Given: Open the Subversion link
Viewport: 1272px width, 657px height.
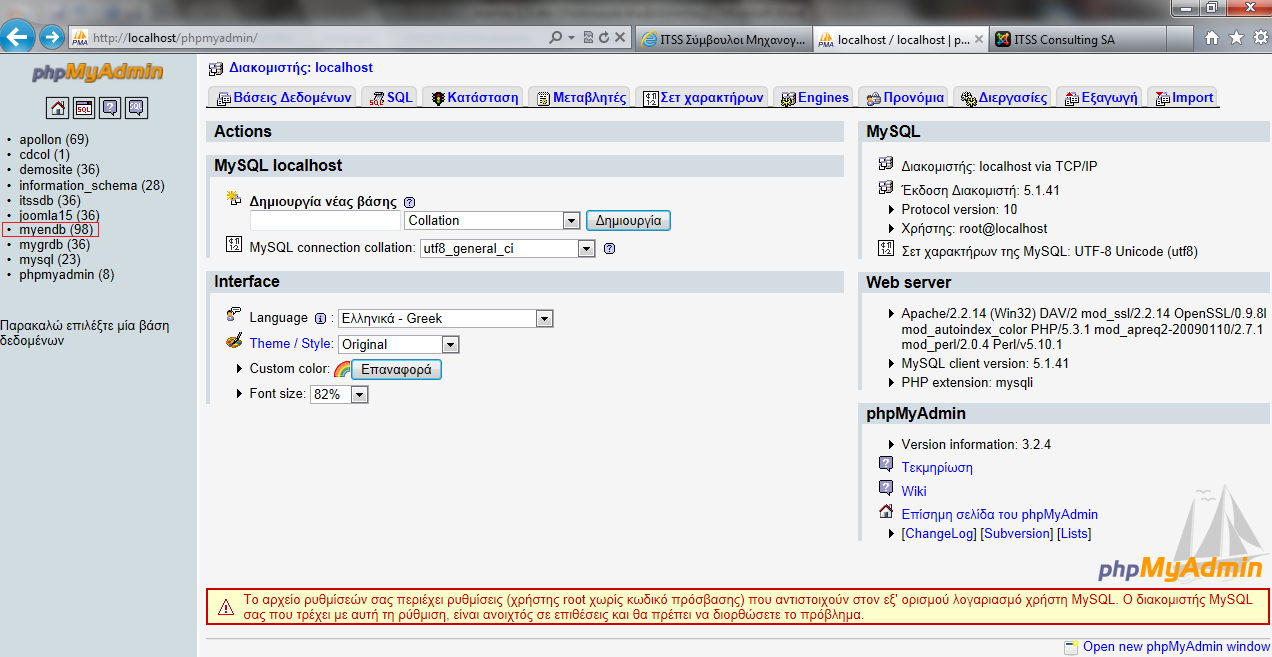Looking at the screenshot, I should [1017, 534].
